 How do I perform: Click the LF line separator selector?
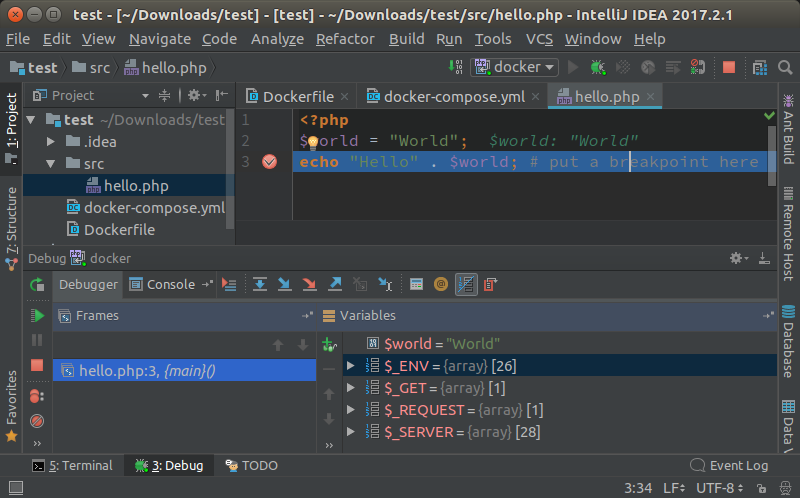[674, 488]
